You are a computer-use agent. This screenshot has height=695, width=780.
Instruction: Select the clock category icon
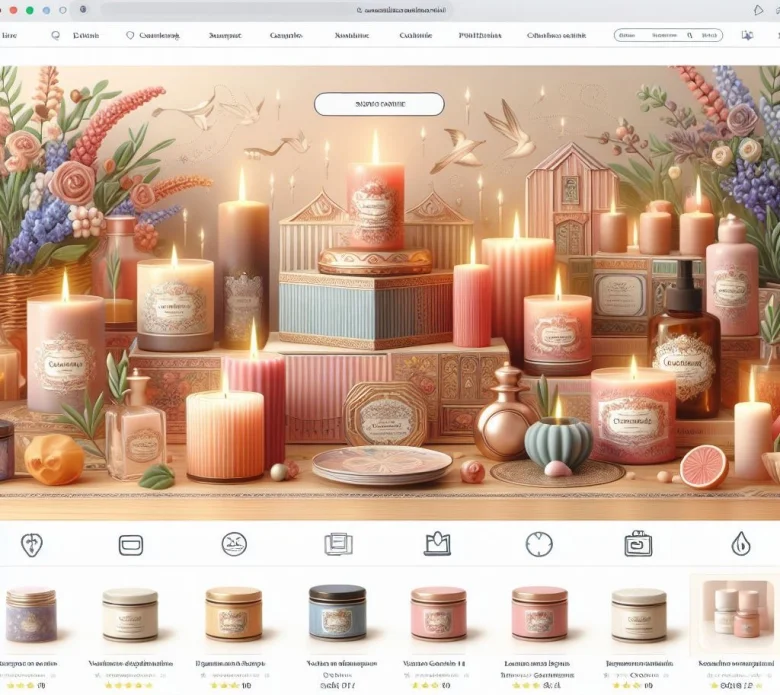[539, 544]
